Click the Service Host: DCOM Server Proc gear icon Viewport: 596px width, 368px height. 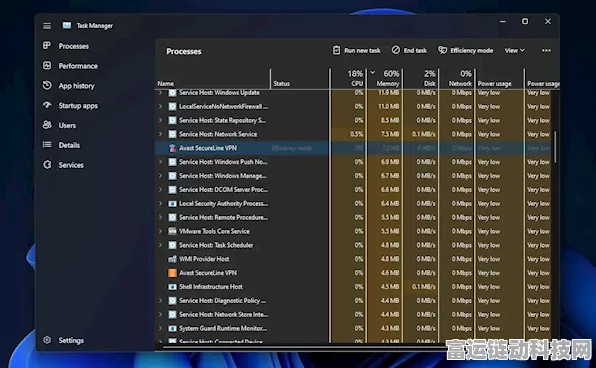point(172,189)
